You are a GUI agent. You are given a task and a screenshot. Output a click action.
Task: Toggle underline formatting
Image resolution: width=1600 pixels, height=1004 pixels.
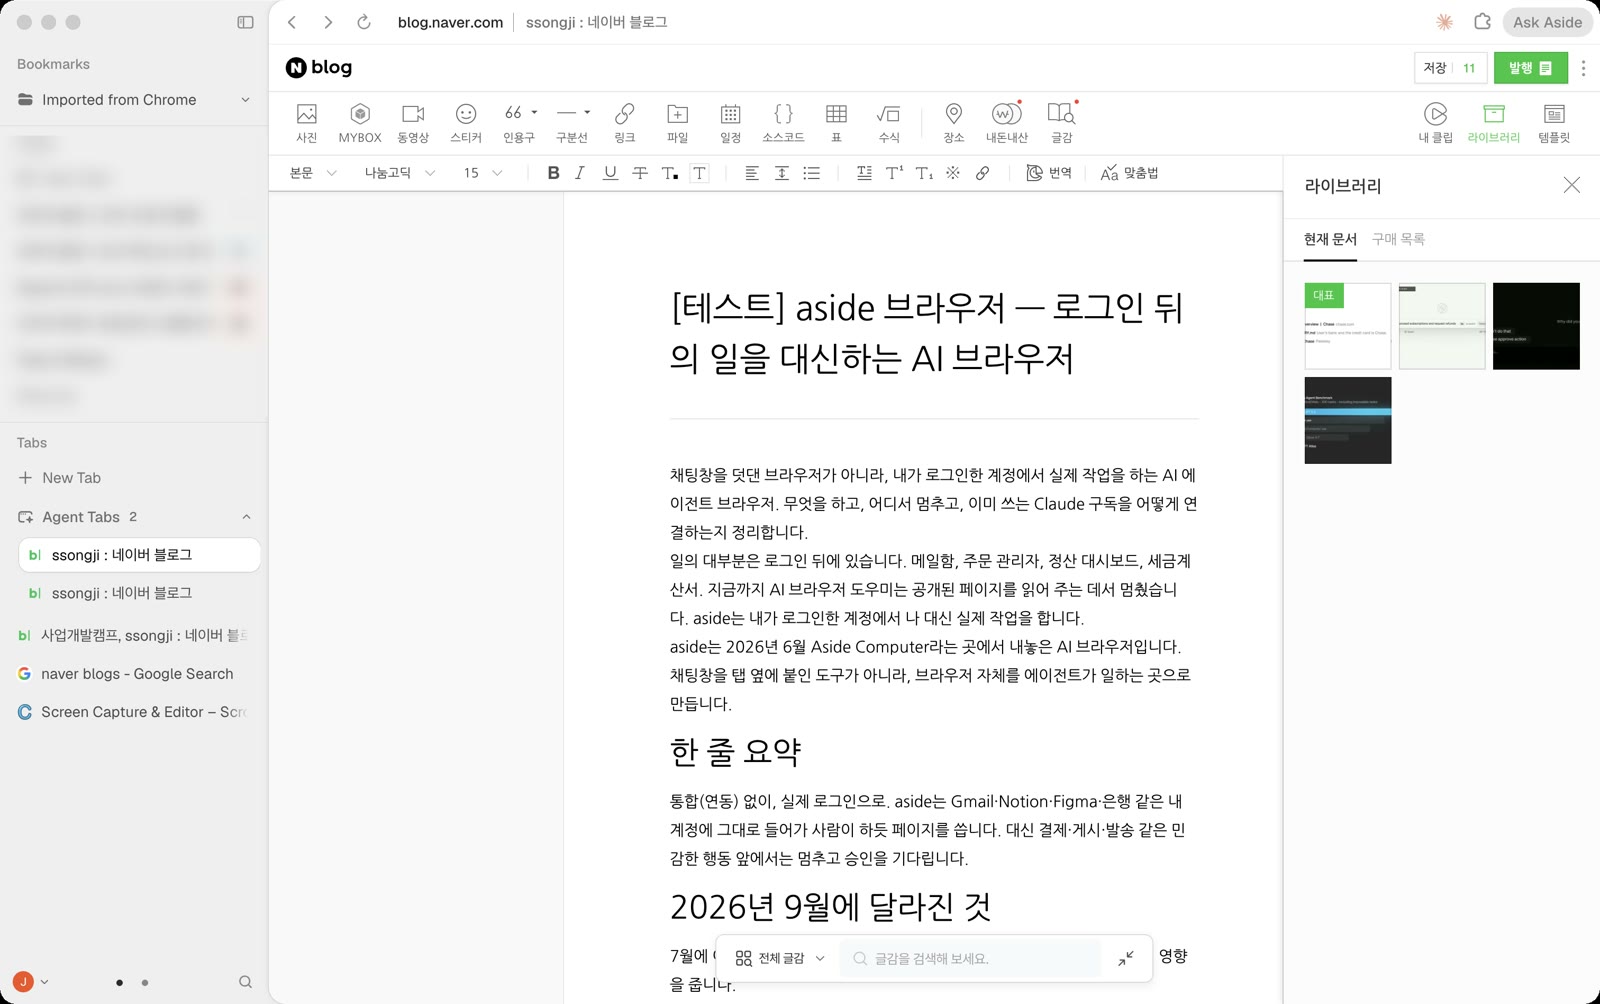(610, 173)
